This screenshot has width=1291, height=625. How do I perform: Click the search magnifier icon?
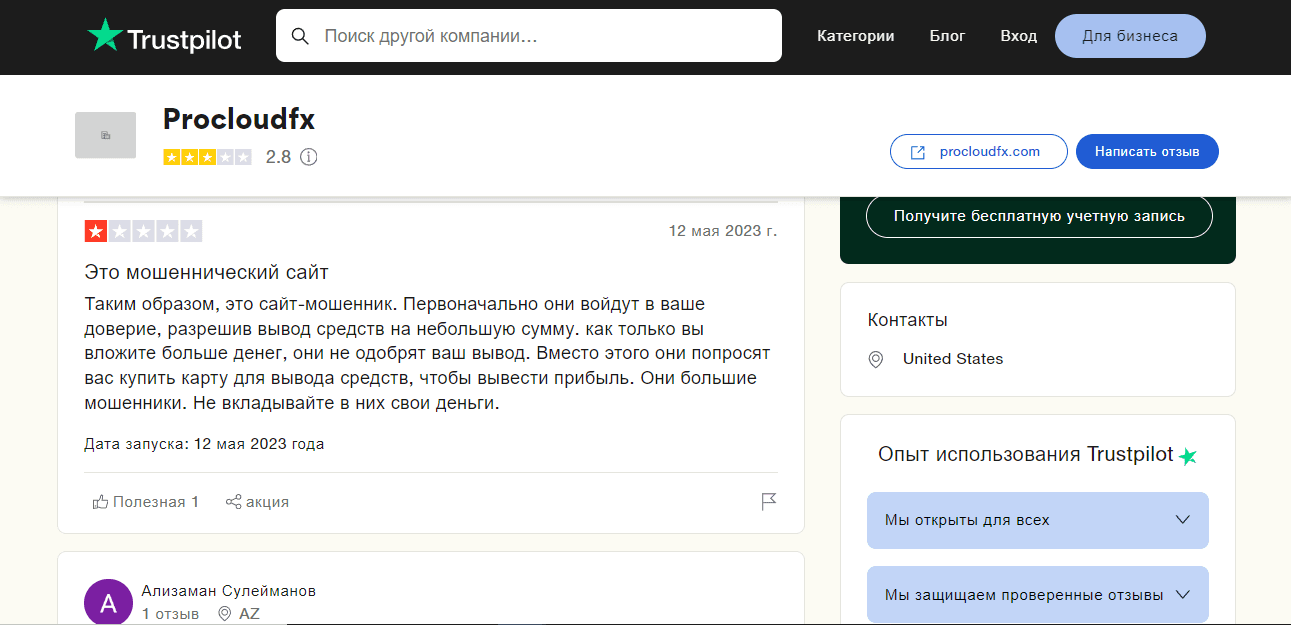point(300,36)
